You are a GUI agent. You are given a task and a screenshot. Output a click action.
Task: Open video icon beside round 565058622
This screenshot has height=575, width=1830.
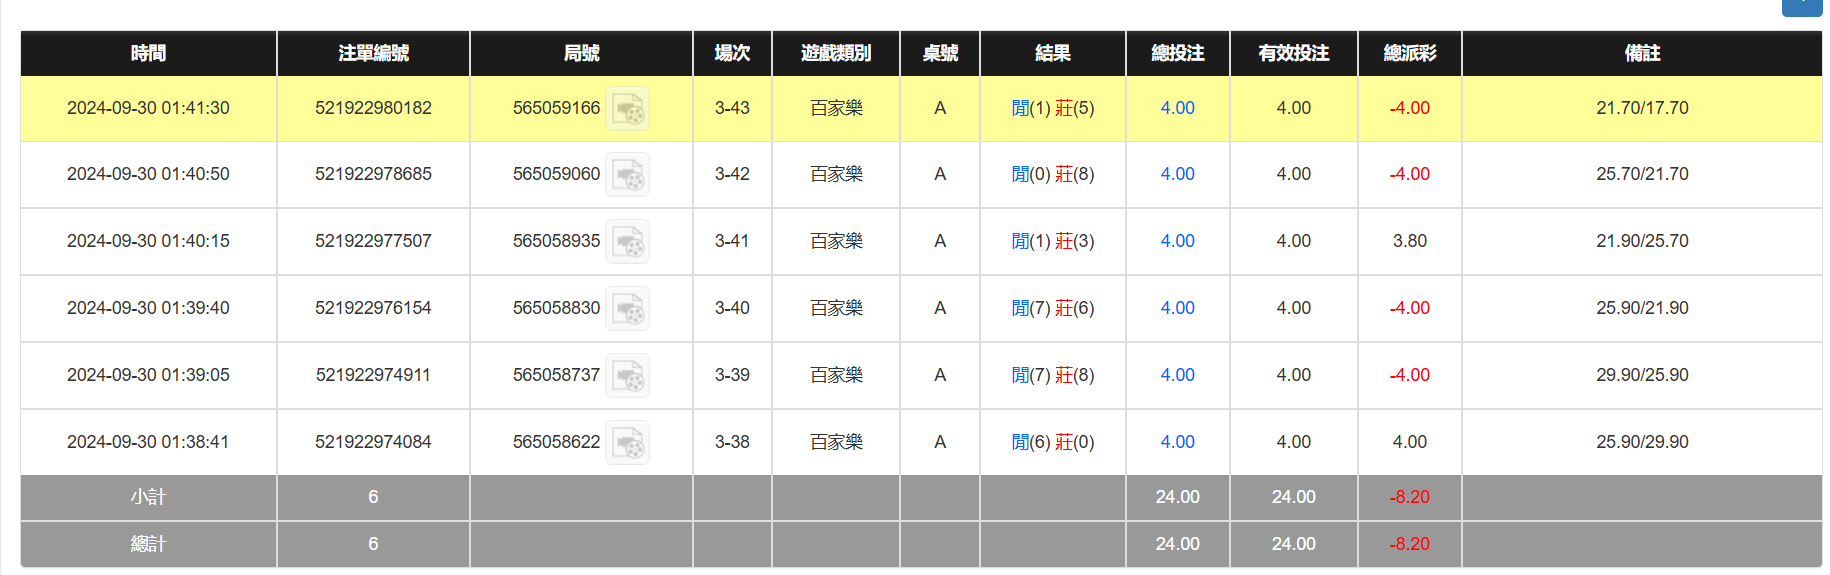coord(628,443)
